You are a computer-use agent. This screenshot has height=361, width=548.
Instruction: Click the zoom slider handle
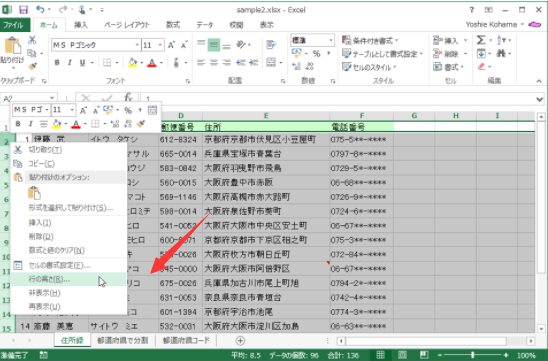coord(473,355)
